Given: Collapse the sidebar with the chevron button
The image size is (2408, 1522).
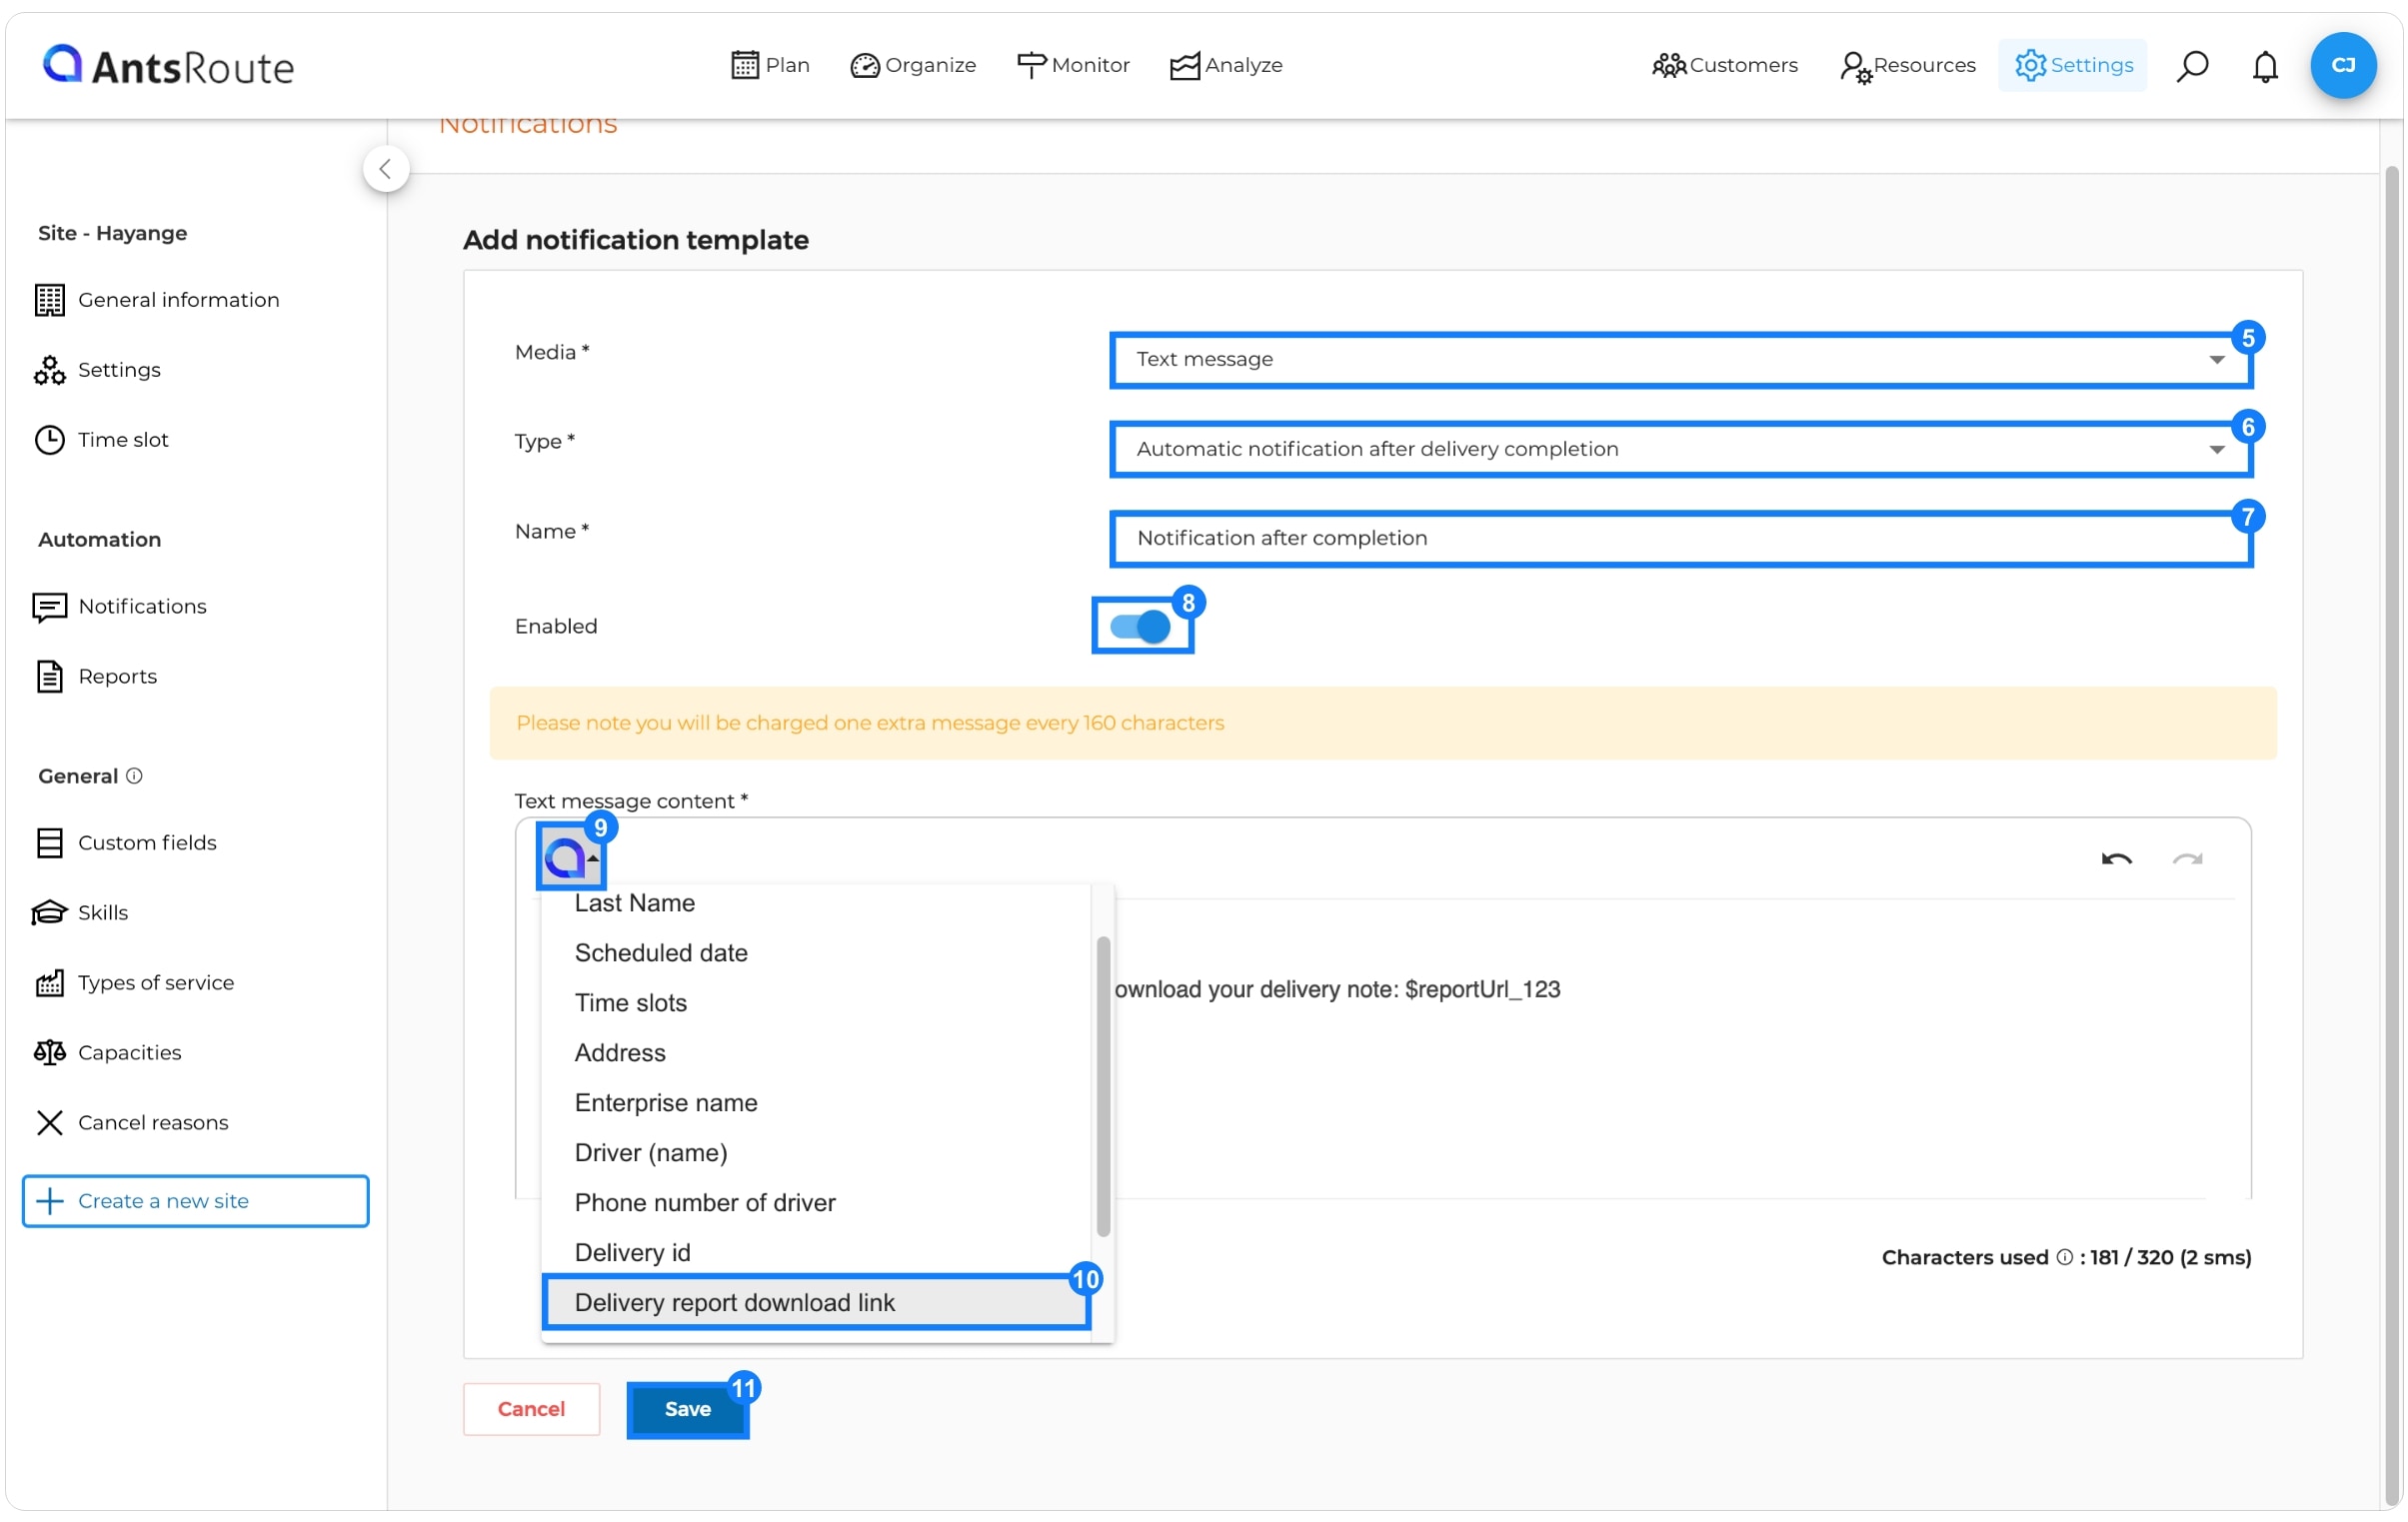Looking at the screenshot, I should tap(386, 168).
